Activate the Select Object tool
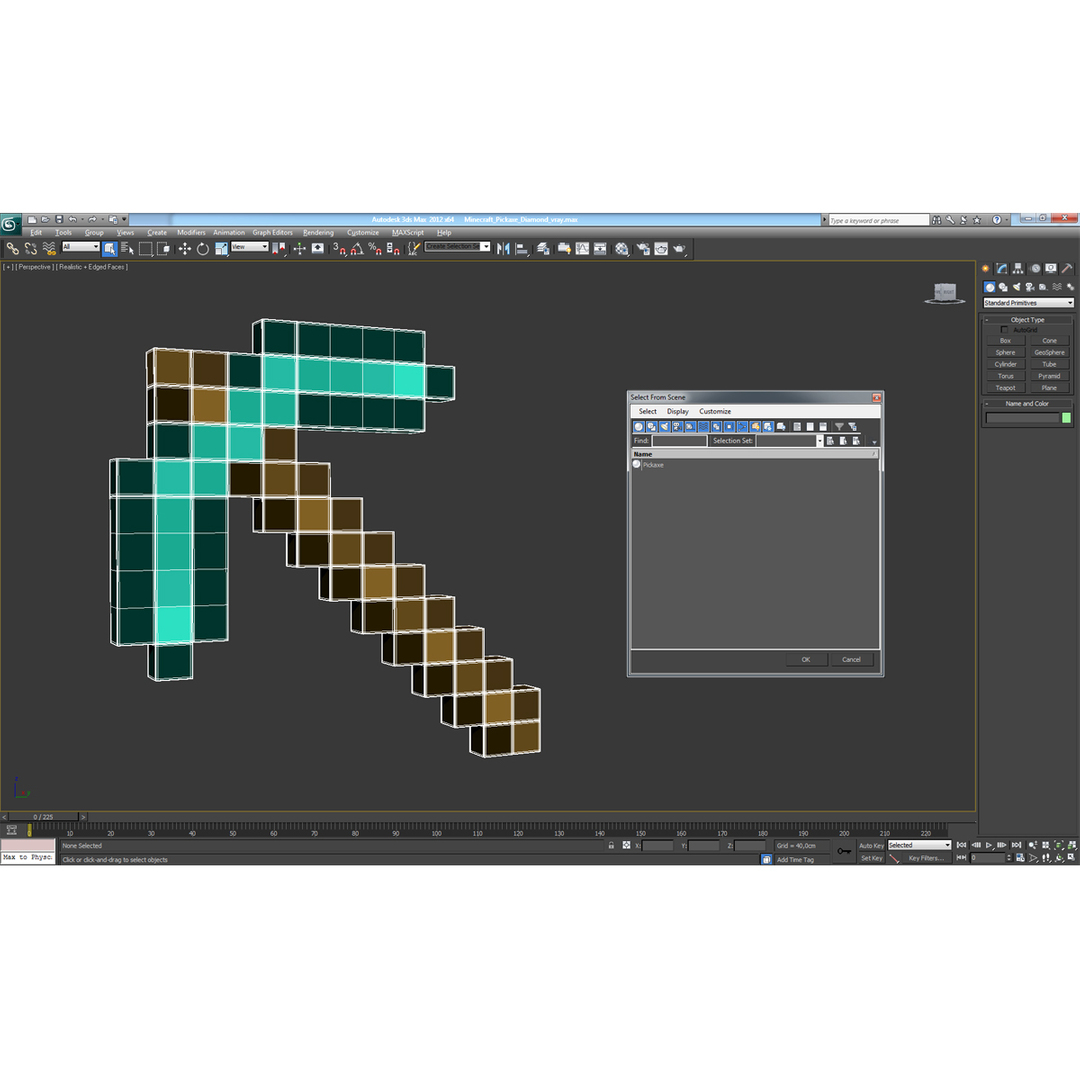This screenshot has height=1080, width=1080. 110,249
